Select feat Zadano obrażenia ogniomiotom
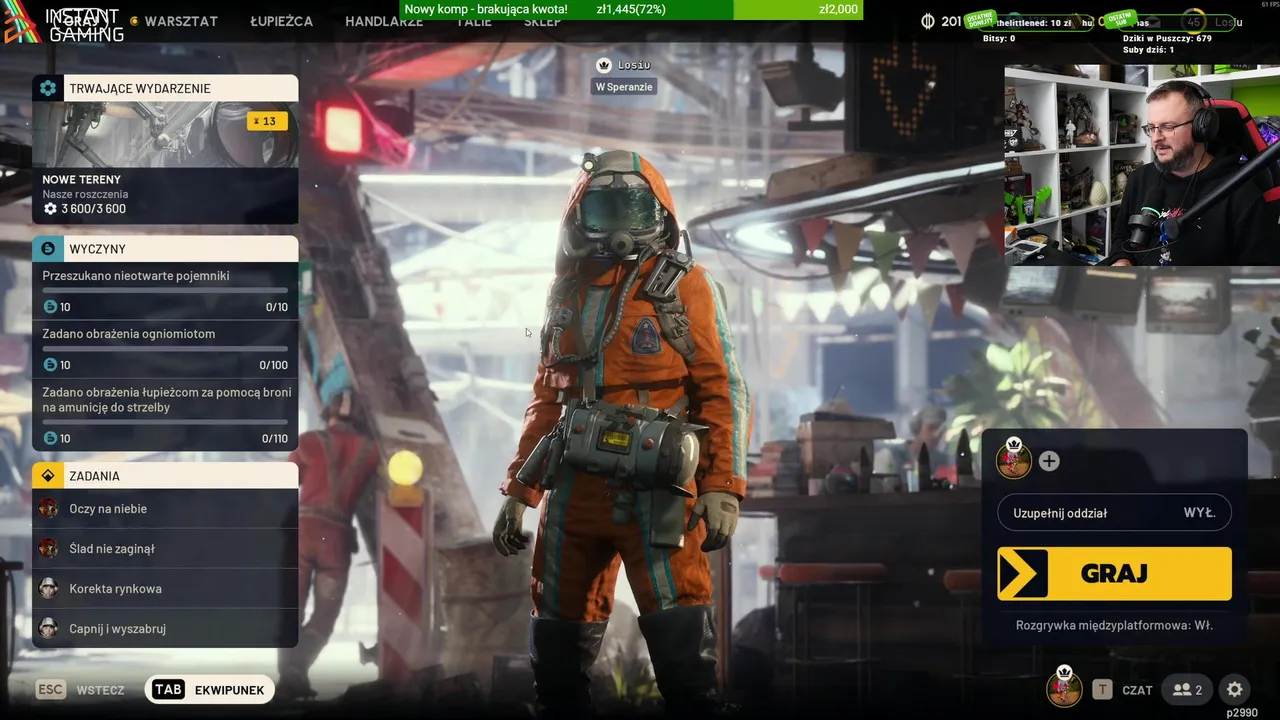This screenshot has height=720, width=1280. 129,334
